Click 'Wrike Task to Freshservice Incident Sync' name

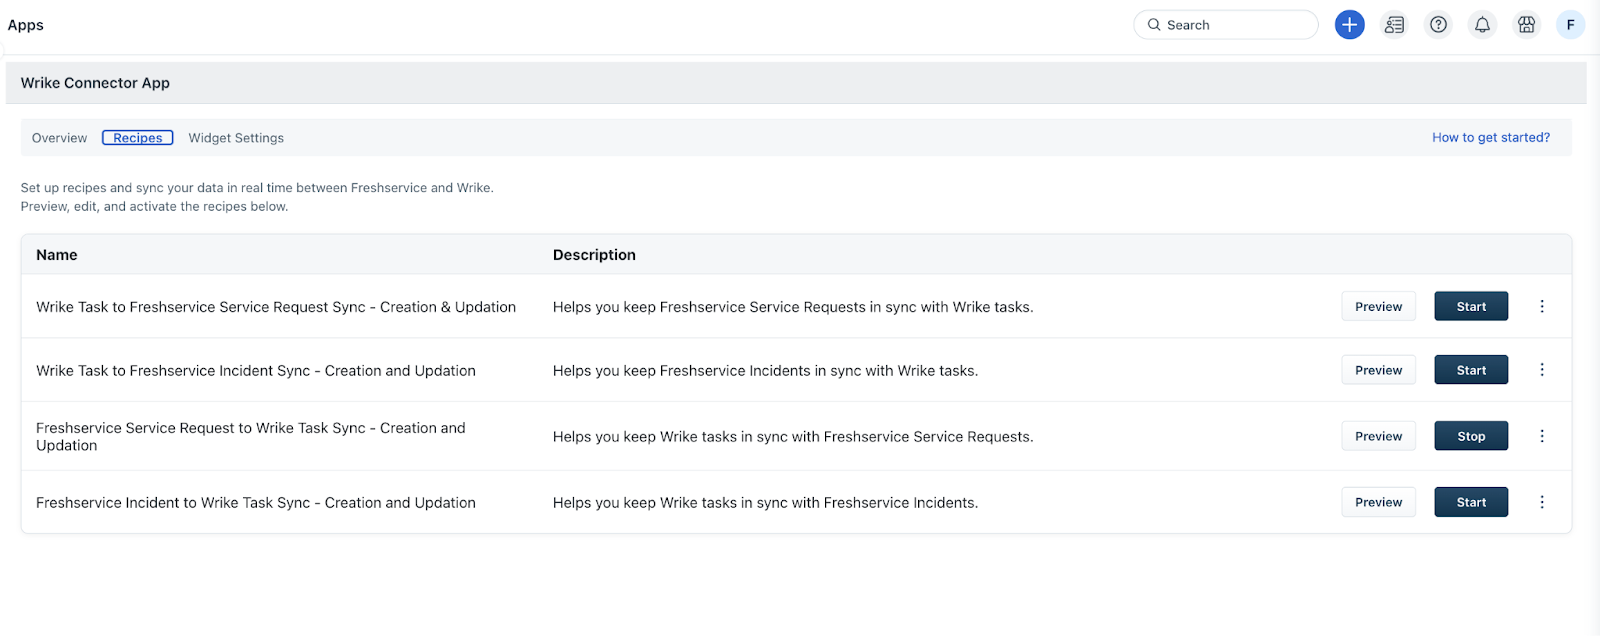pos(256,371)
